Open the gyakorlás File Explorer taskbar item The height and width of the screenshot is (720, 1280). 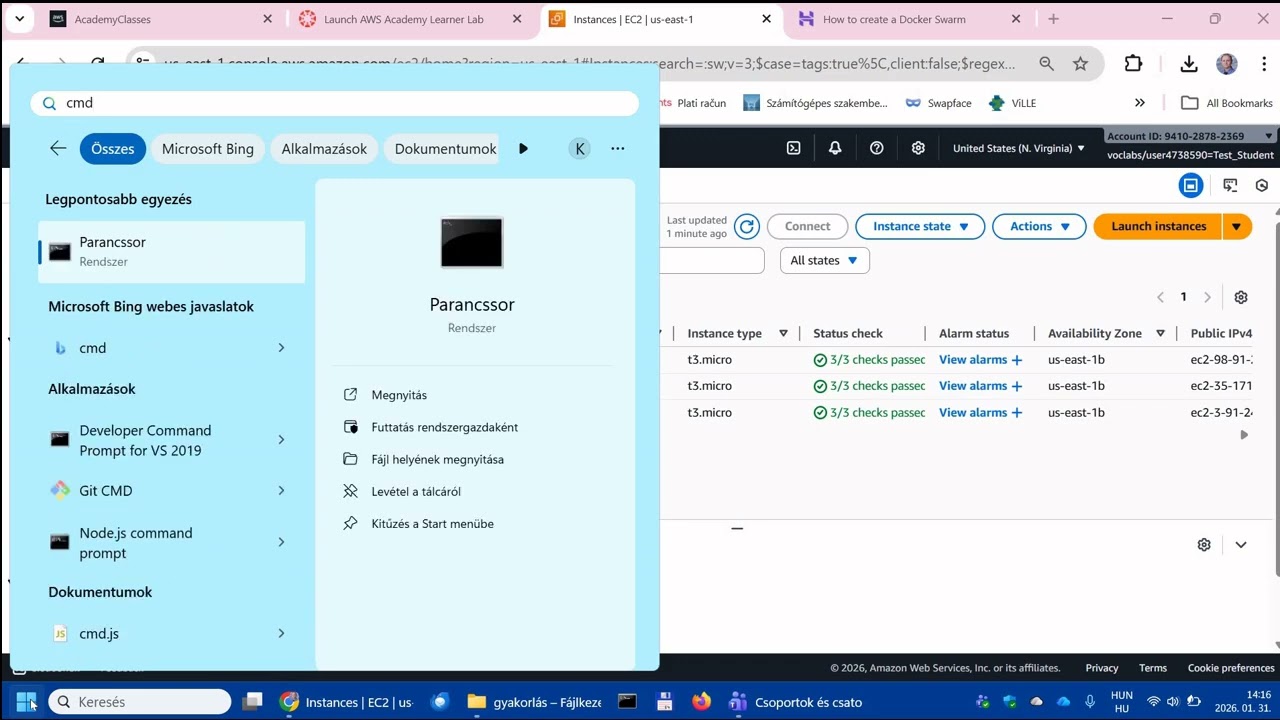pyautogui.click(x=534, y=702)
